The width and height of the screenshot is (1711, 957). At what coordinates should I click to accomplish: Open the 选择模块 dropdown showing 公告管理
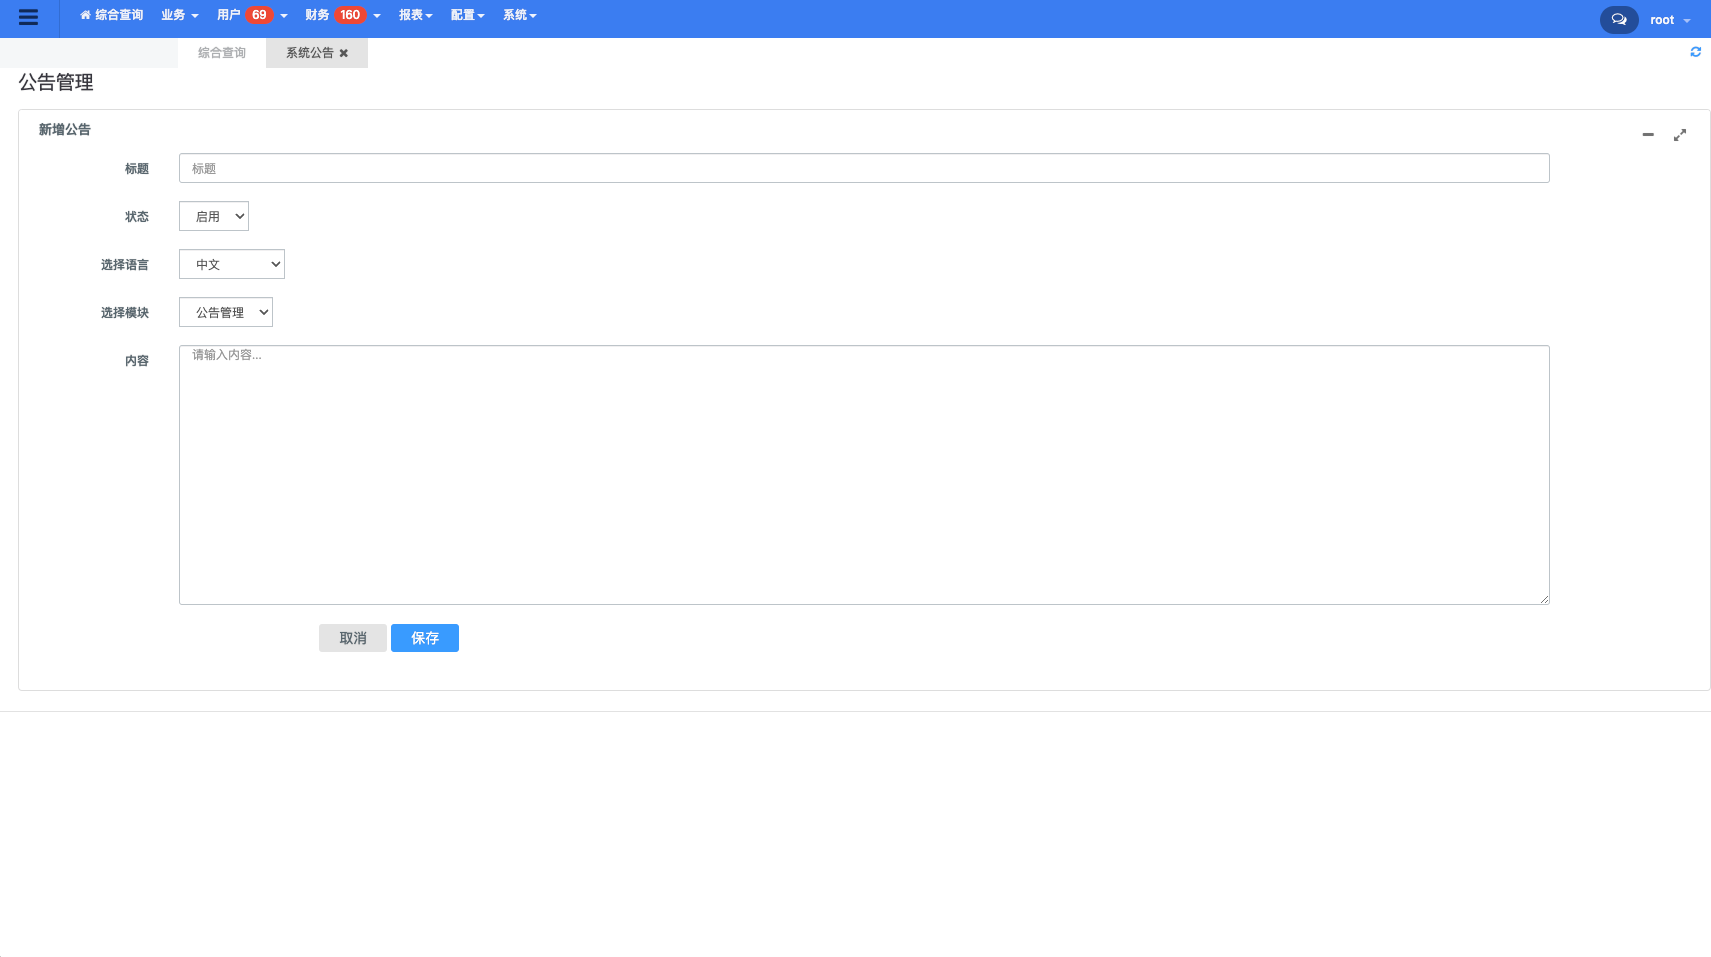coord(226,312)
